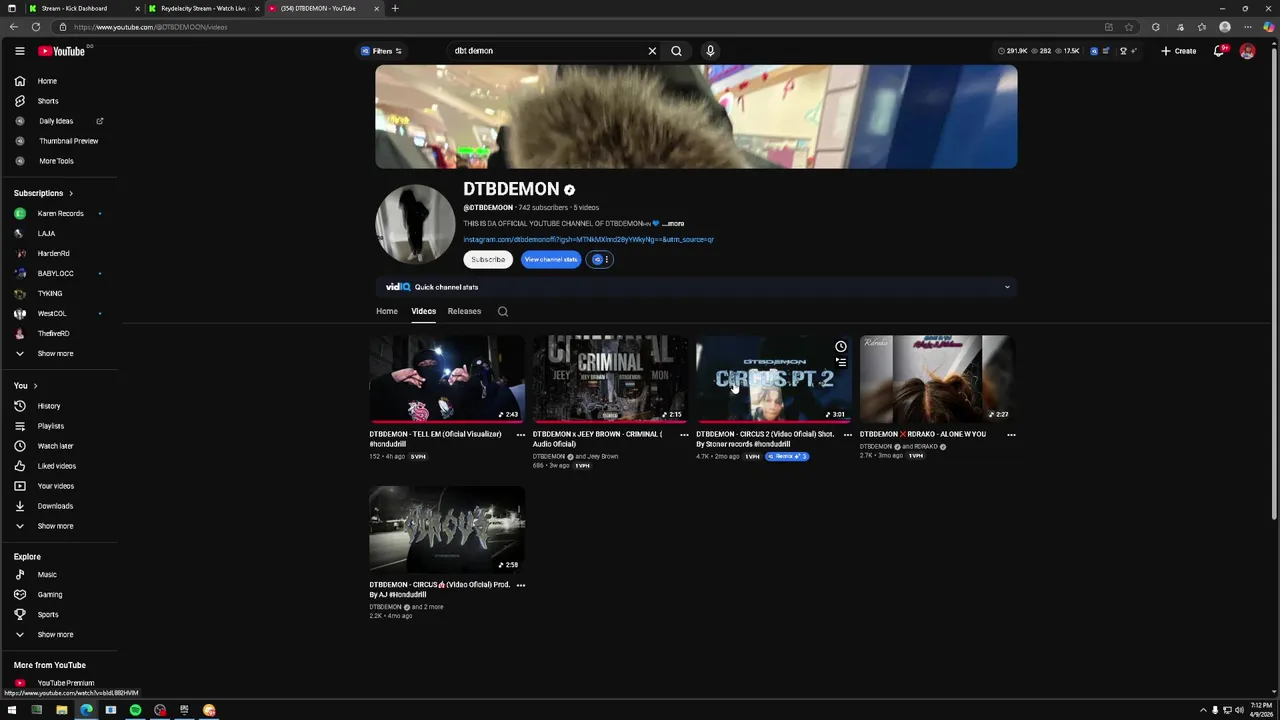1280x720 pixels.
Task: Expand the You section heading
Action: click(25, 386)
